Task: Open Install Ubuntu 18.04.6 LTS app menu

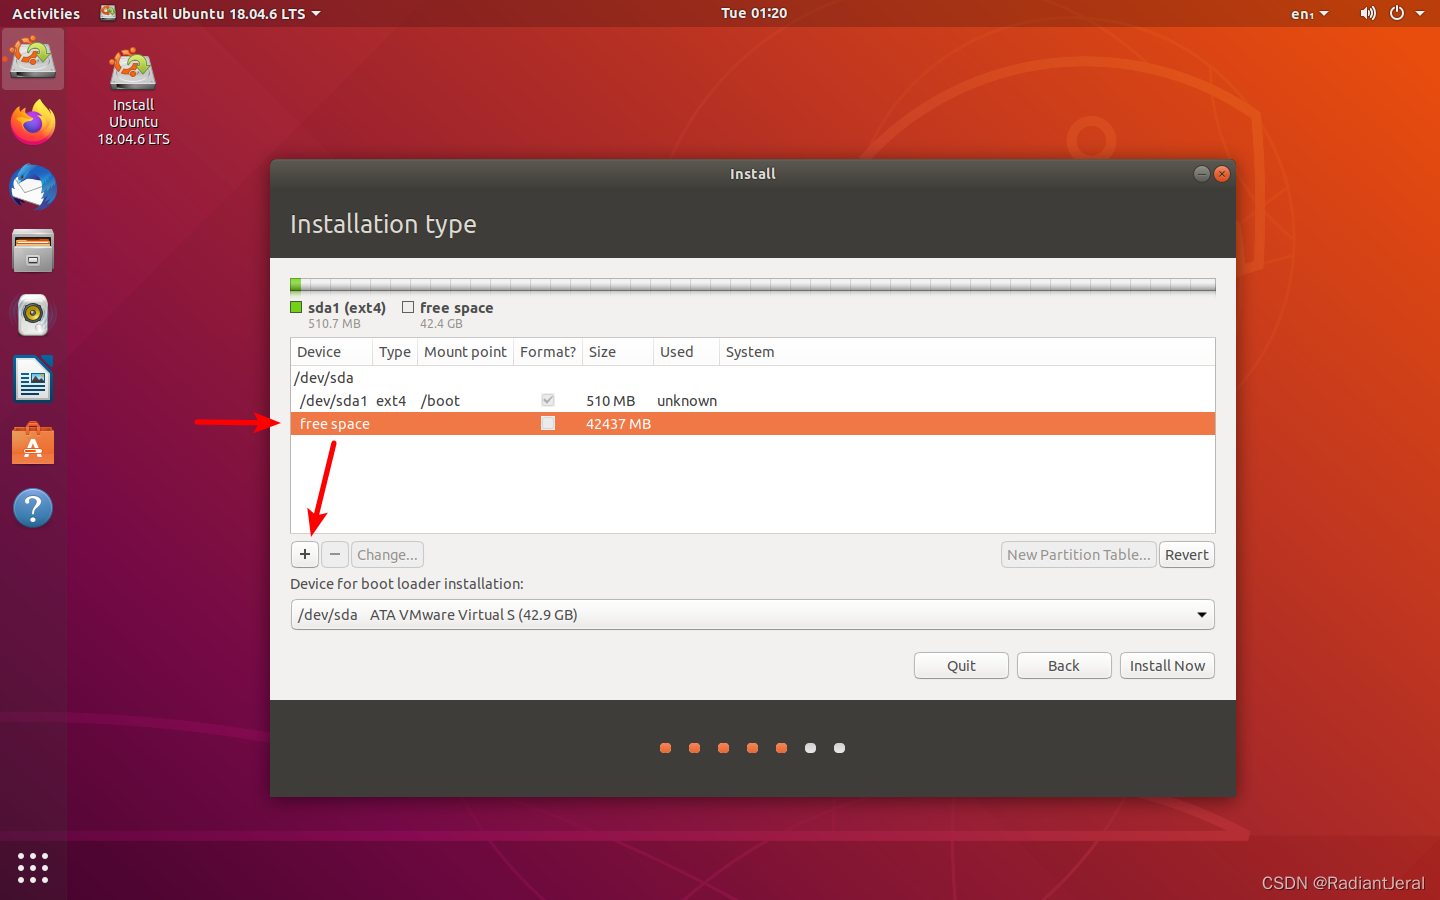Action: coord(211,13)
